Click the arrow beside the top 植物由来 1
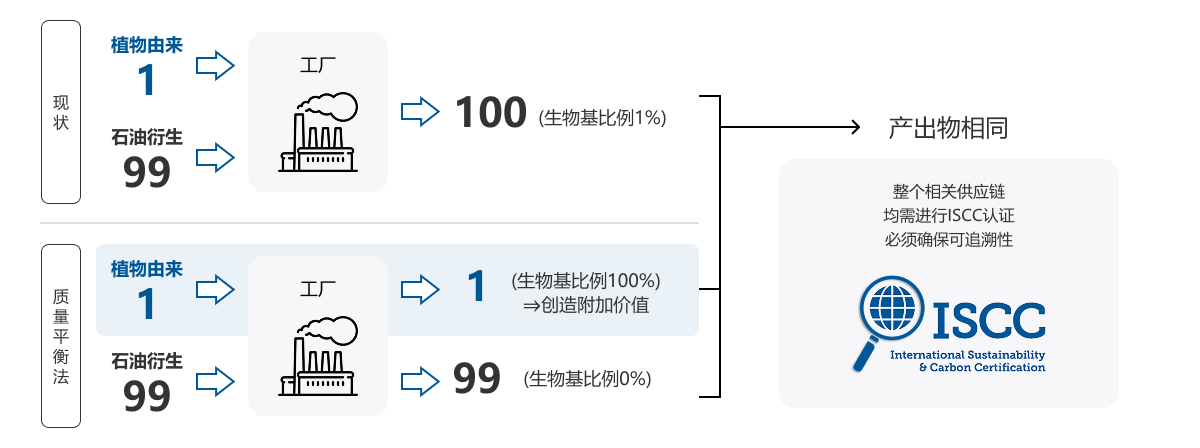The image size is (1200, 448). coord(214,67)
